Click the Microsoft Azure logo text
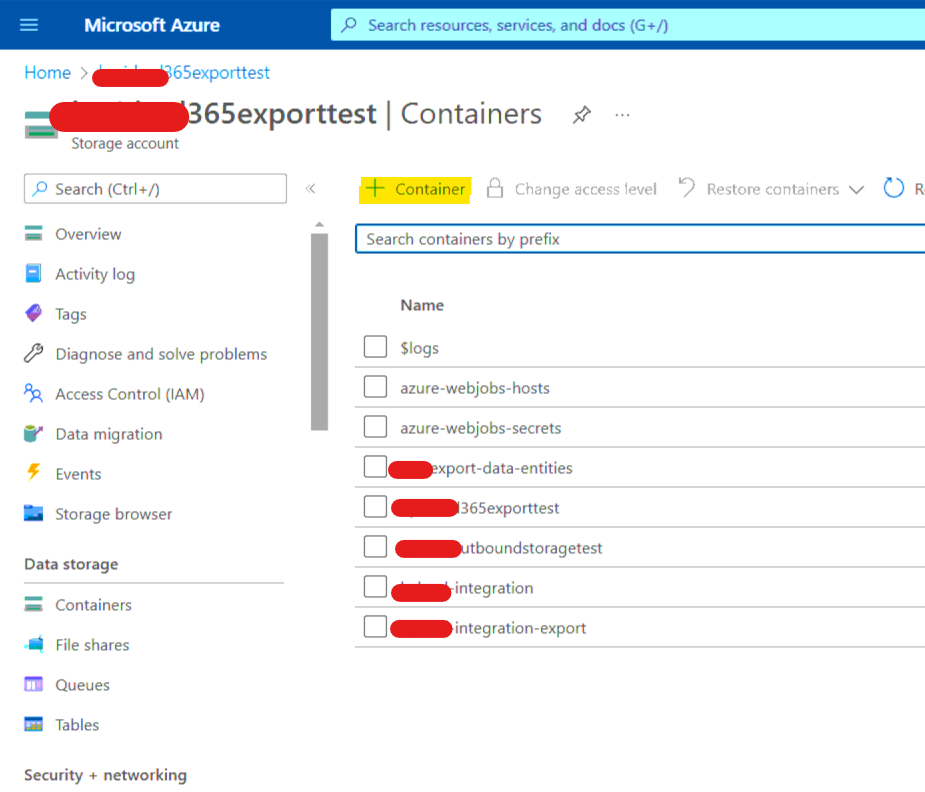Screen dimensions: 925x792 click(x=152, y=25)
